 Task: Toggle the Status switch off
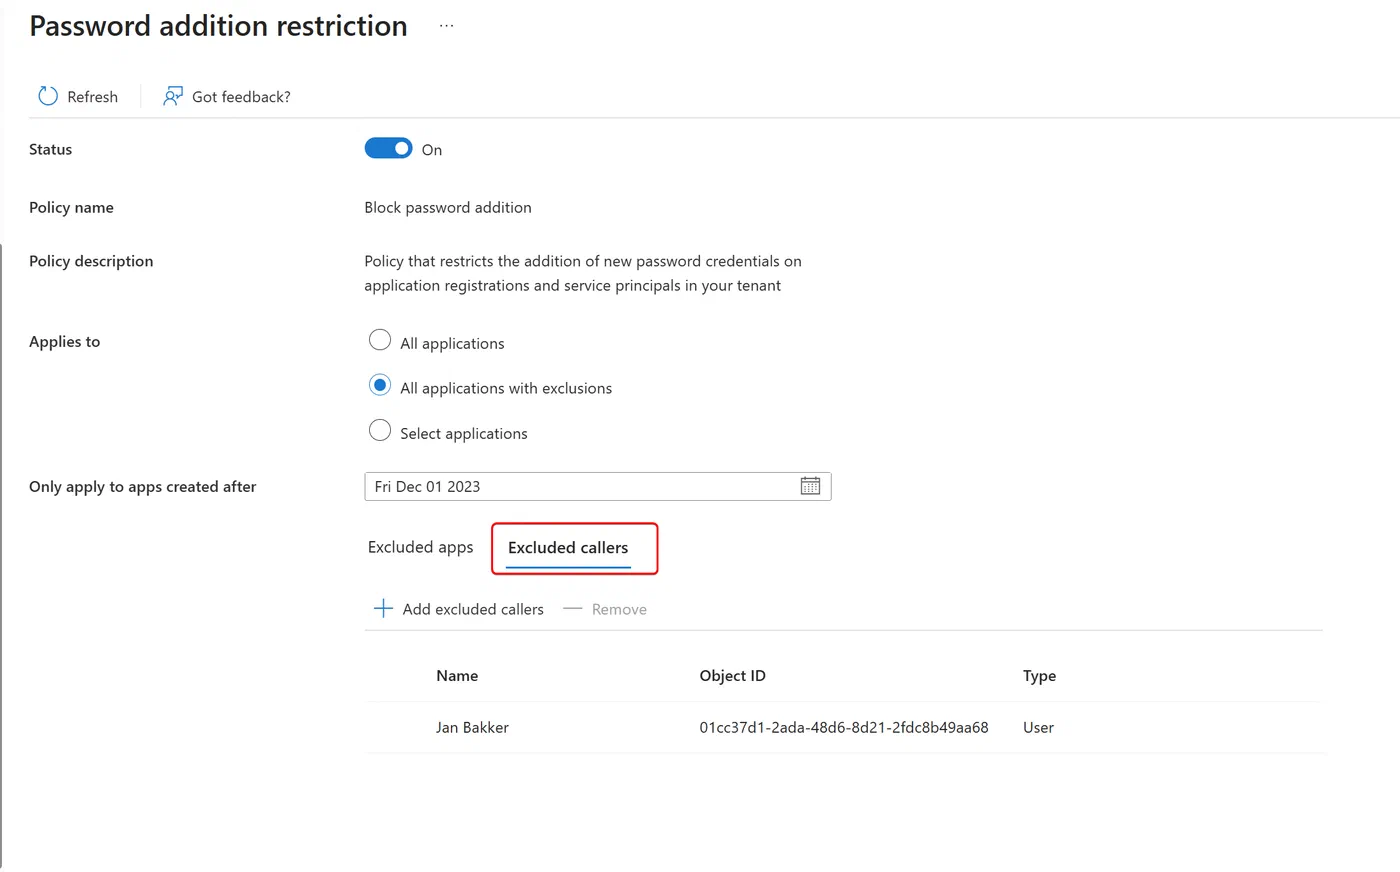(388, 148)
